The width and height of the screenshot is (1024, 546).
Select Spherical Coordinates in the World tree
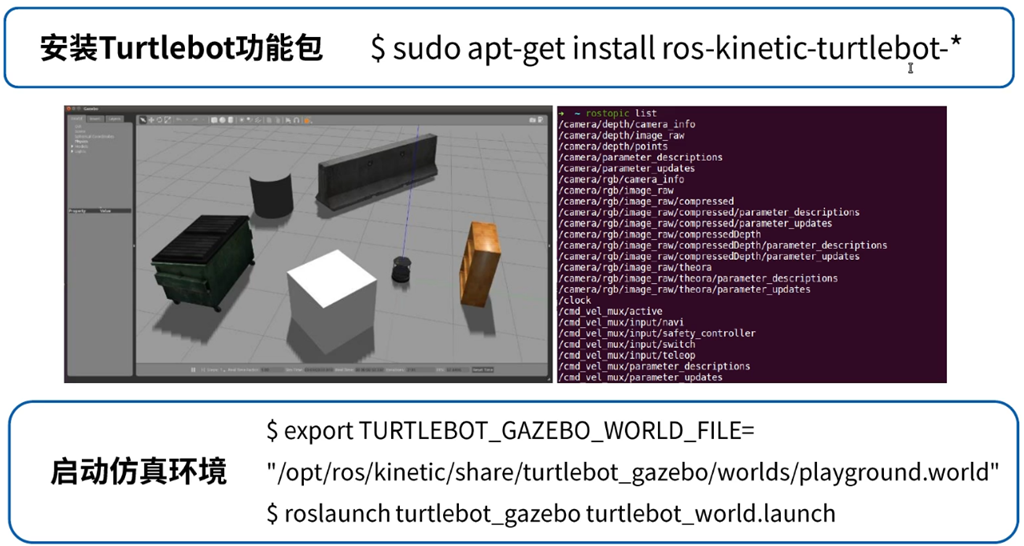tap(94, 136)
